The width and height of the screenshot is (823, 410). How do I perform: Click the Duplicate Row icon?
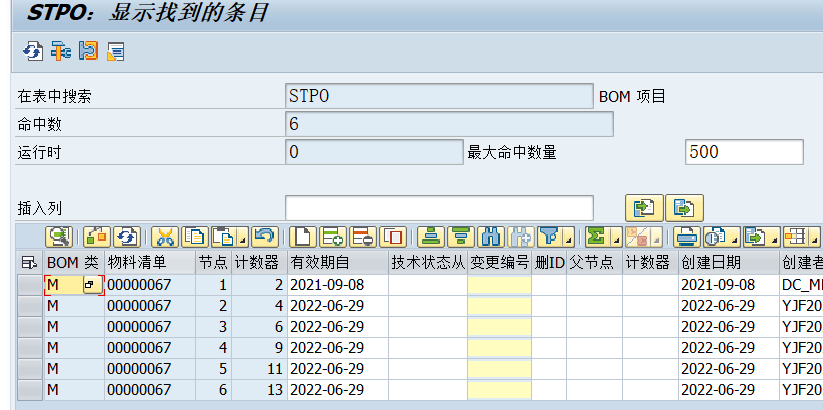click(393, 237)
